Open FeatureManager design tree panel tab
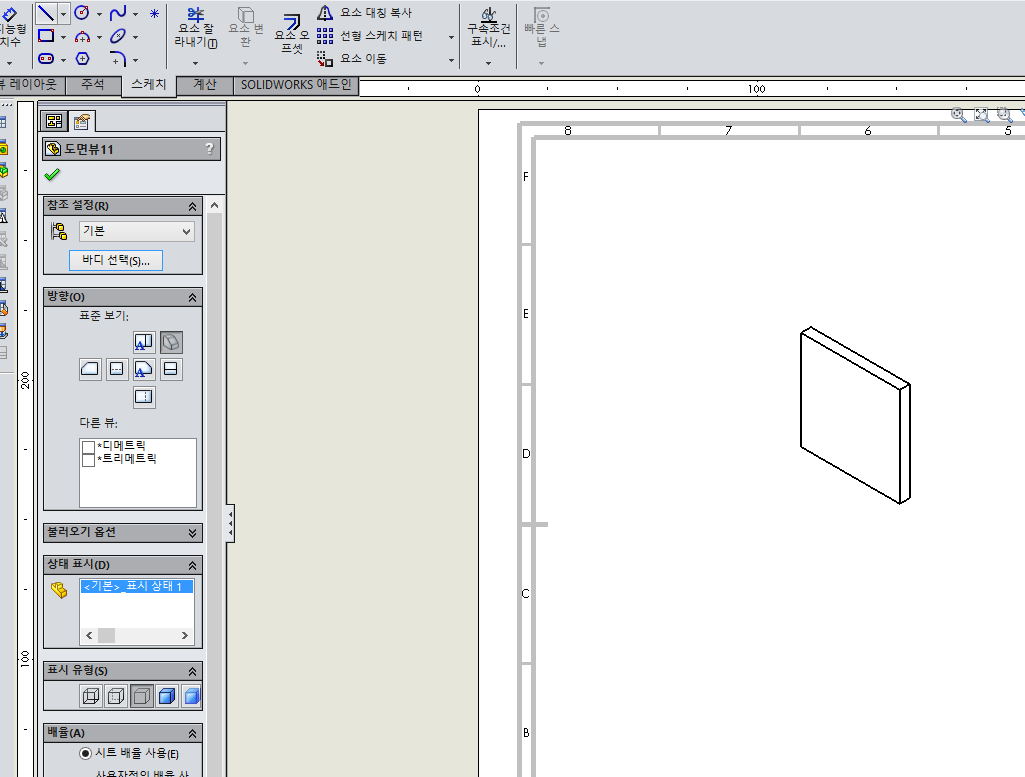The image size is (1025, 777). coord(54,121)
